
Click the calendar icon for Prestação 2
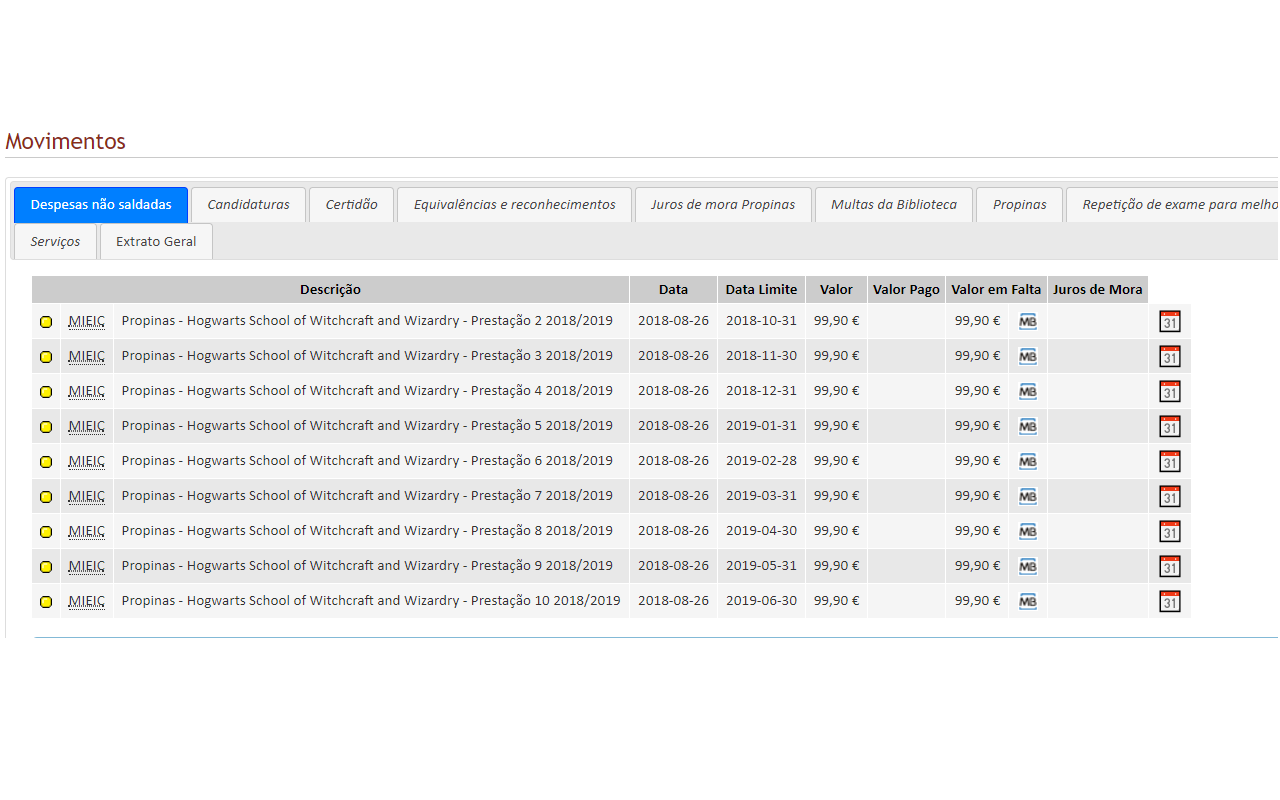[x=1170, y=321]
